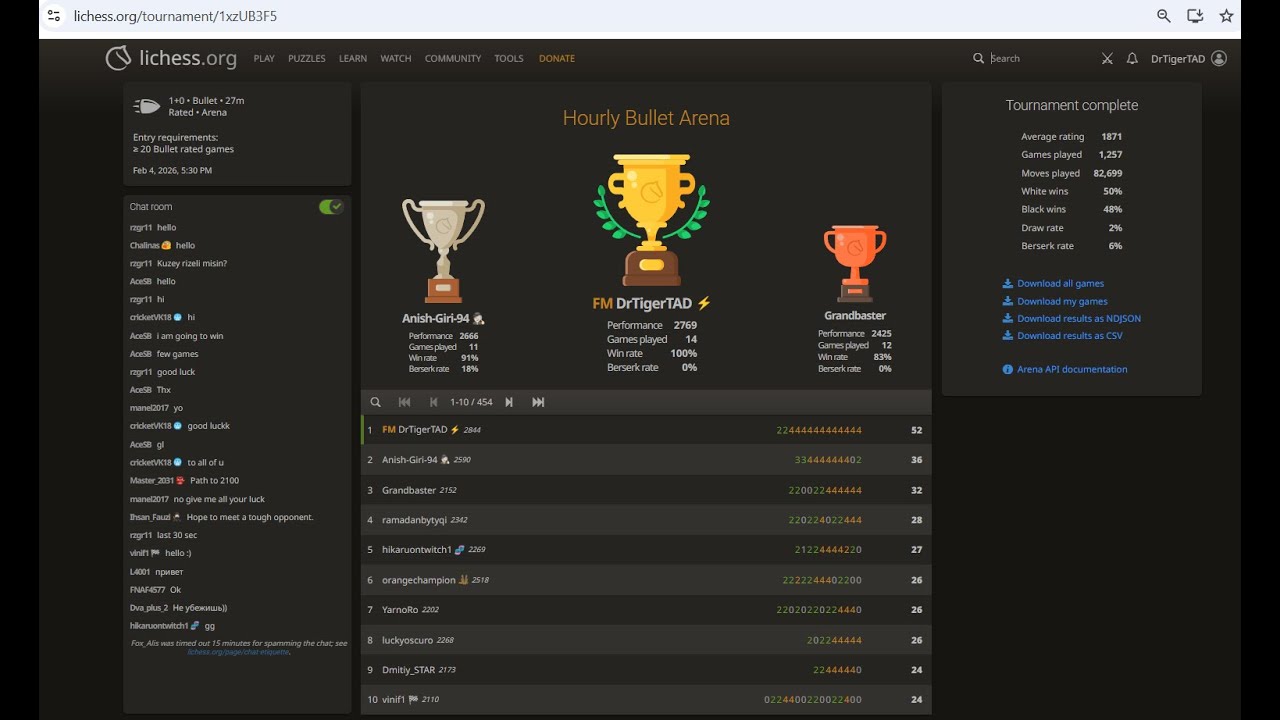This screenshot has width=1280, height=720.
Task: Open the COMMUNITY menu
Action: 453,59
